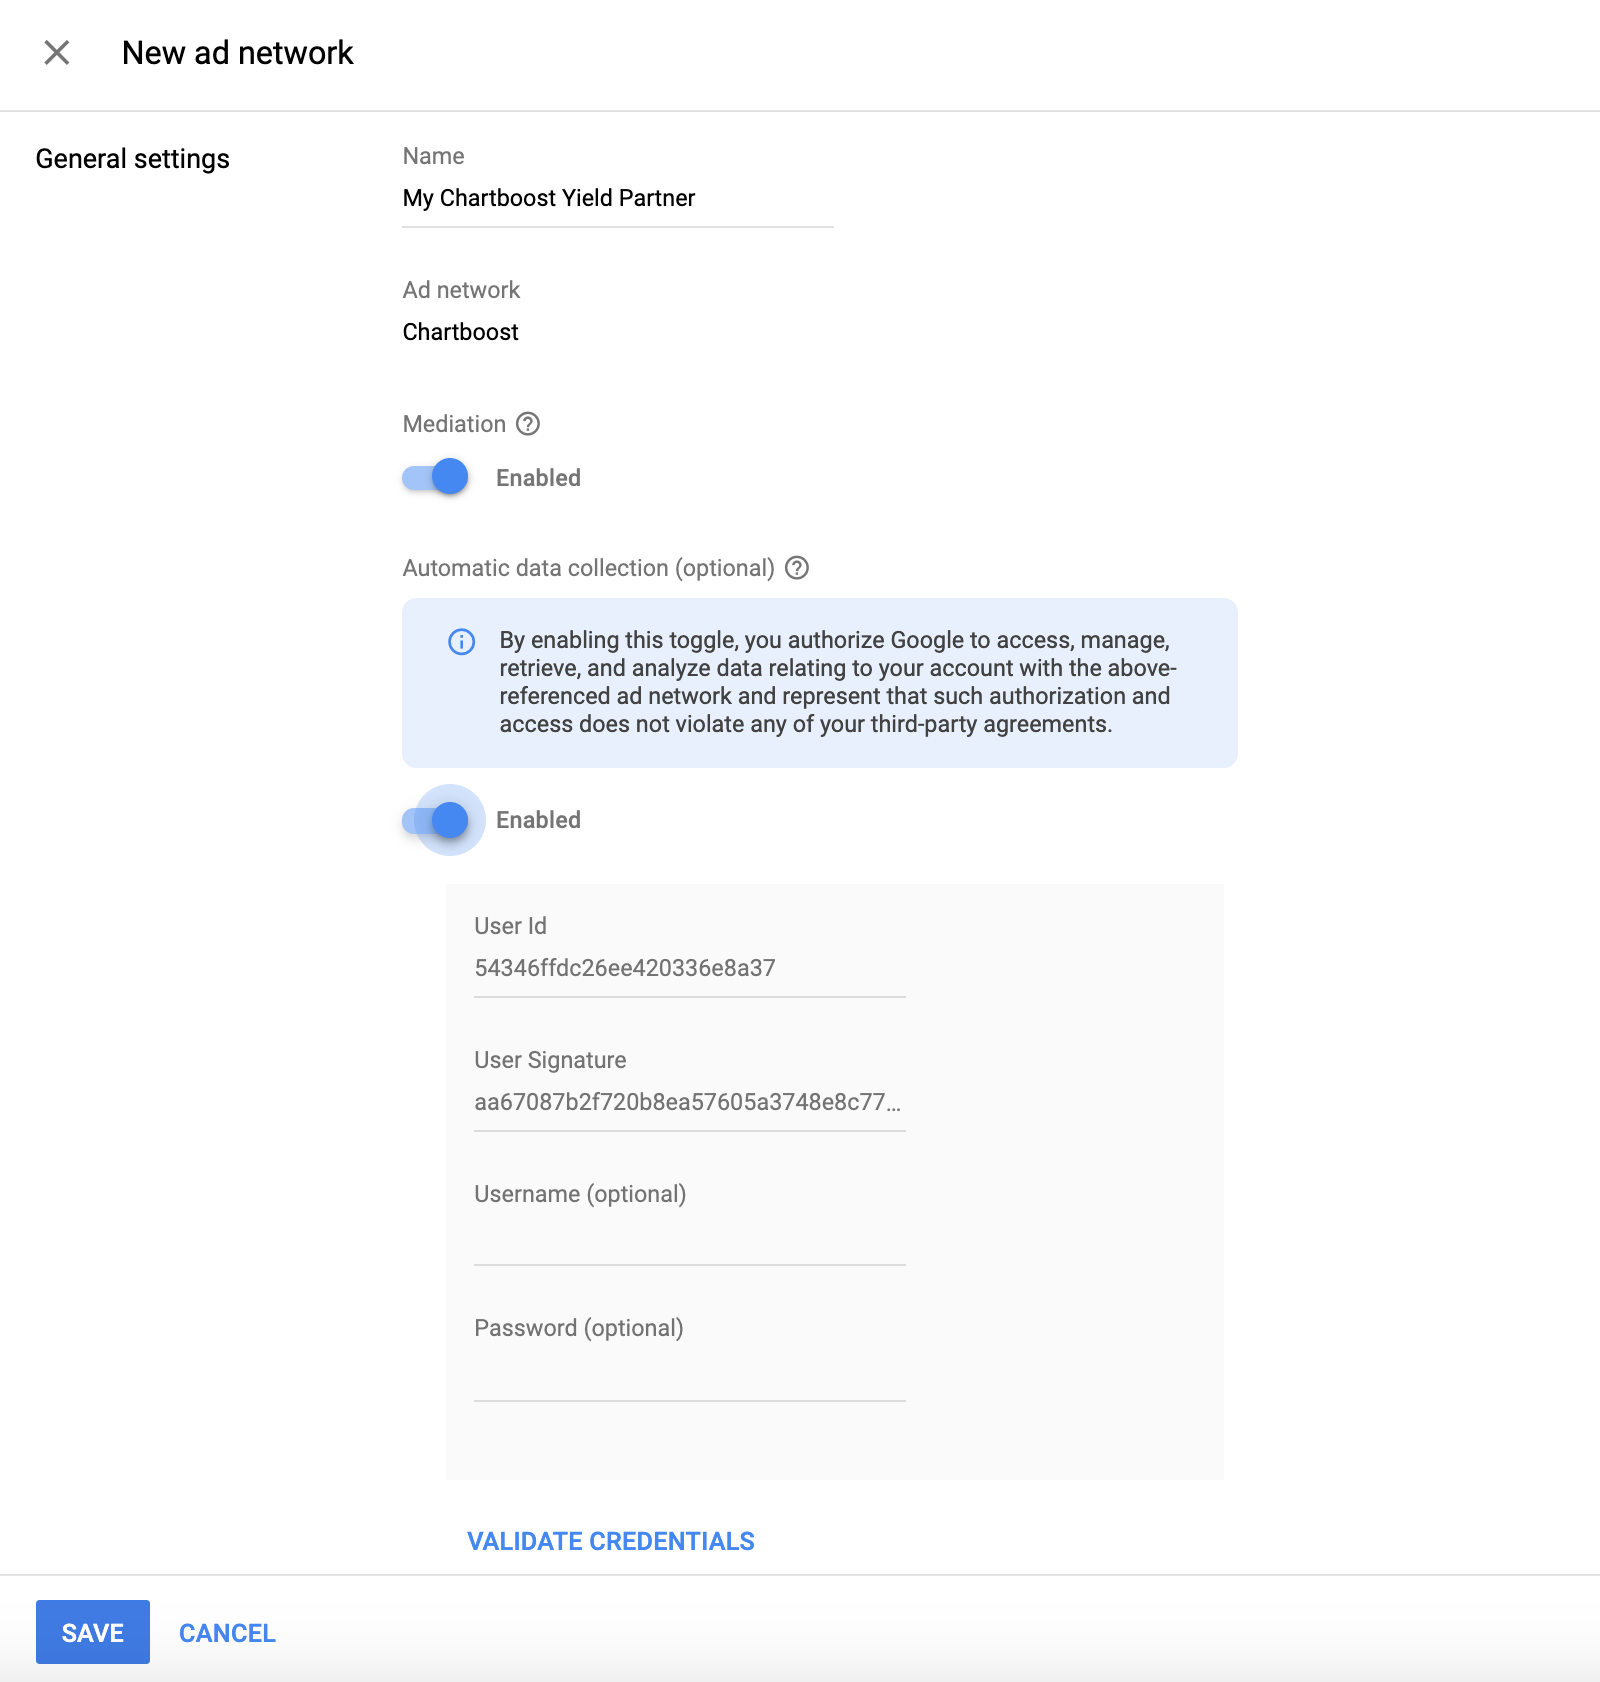Click the Ad network value Chartboost
Screen dimensions: 1600x1682
(459, 331)
